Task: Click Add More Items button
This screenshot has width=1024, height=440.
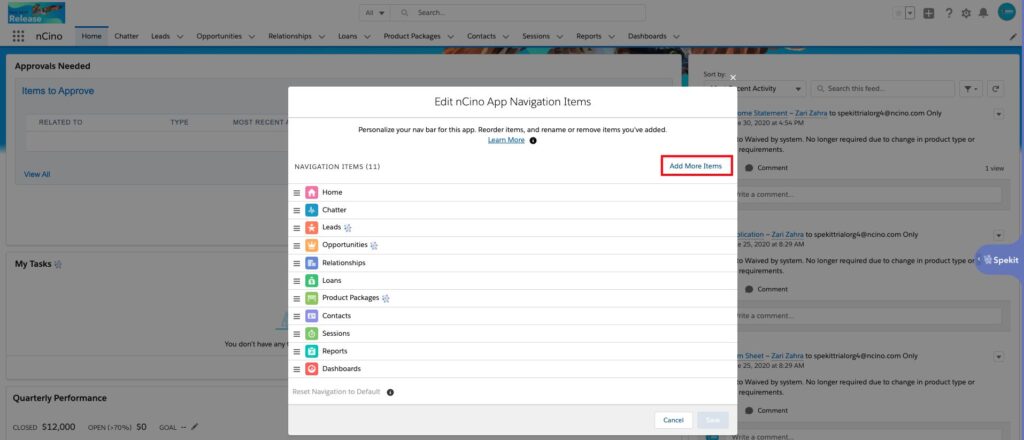Action: coord(696,166)
